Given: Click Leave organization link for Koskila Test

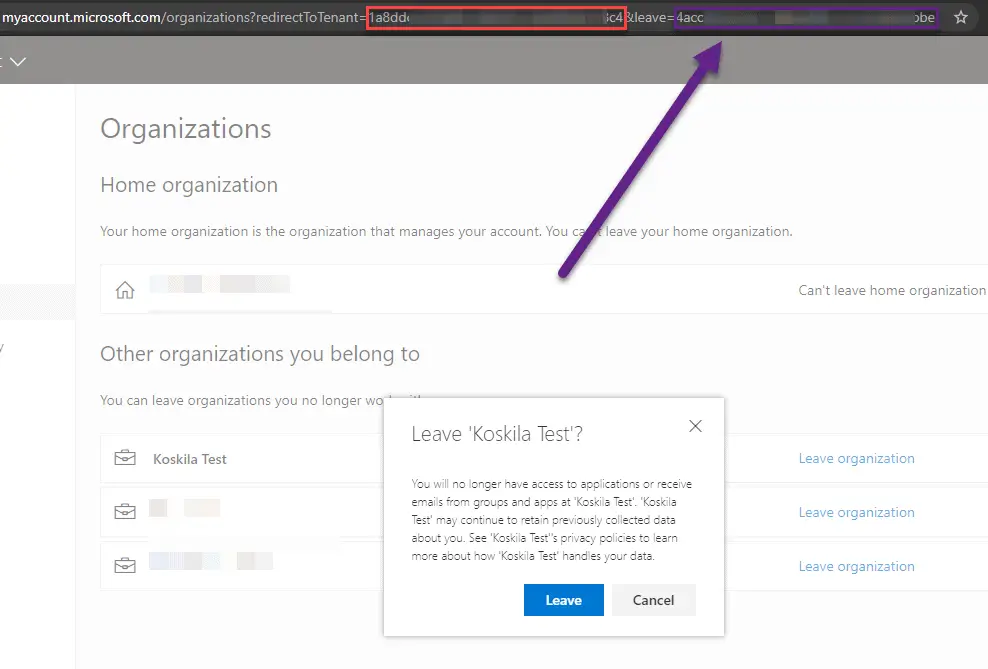Looking at the screenshot, I should 856,459.
